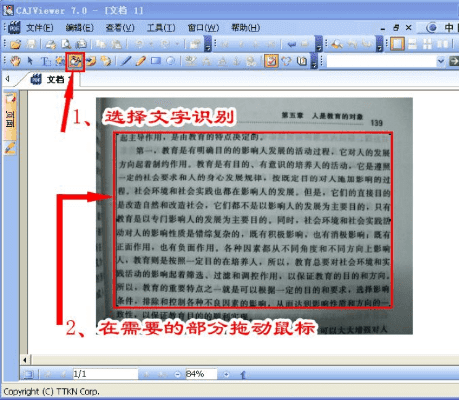Click the rotate icon after zoom in
The width and height of the screenshot is (459, 400).
click(x=243, y=375)
